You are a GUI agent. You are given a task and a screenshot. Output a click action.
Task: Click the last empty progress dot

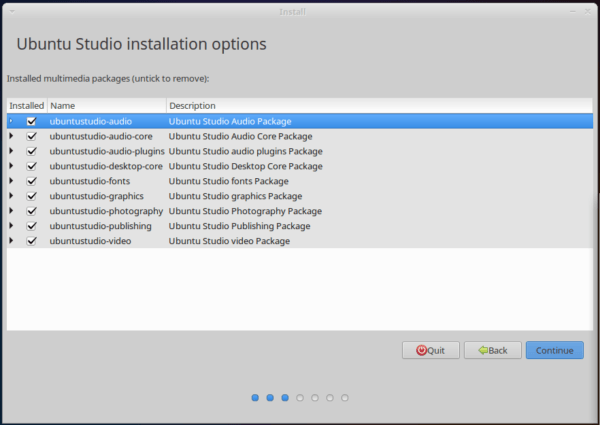pyautogui.click(x=345, y=398)
